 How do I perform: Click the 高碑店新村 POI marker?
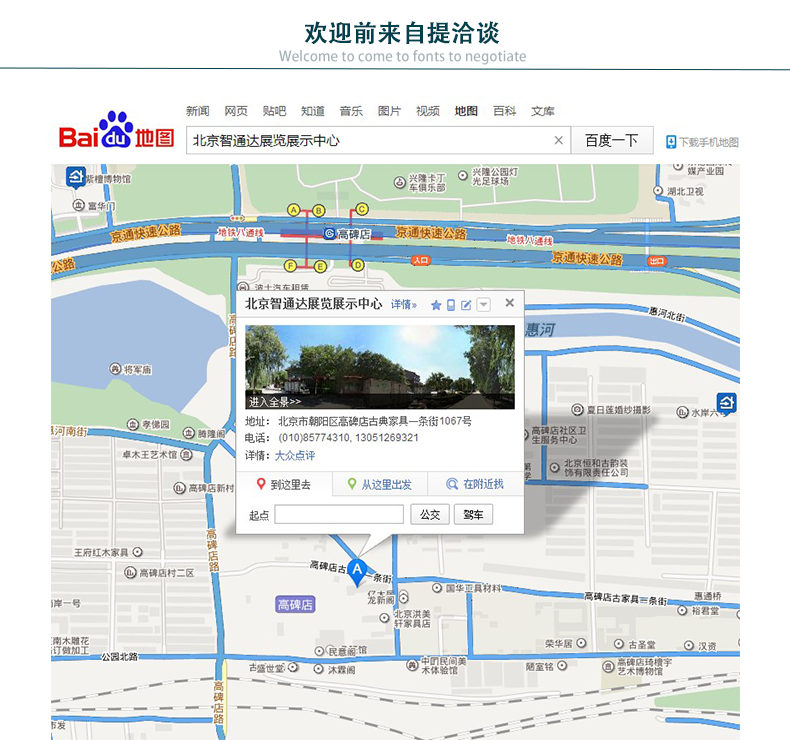click(179, 488)
